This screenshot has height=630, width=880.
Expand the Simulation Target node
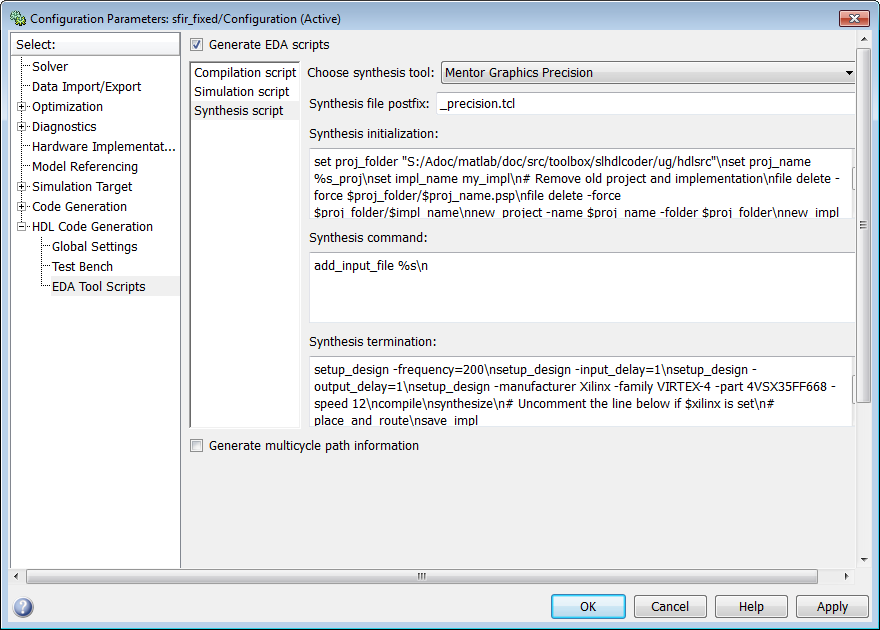21,187
